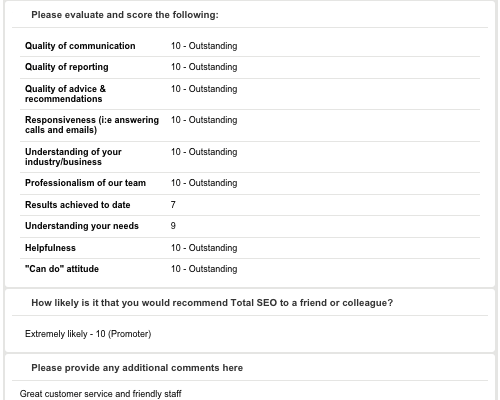This screenshot has width=500, height=400.
Task: Click 'Professionalism of our team' label
Action: [85, 183]
